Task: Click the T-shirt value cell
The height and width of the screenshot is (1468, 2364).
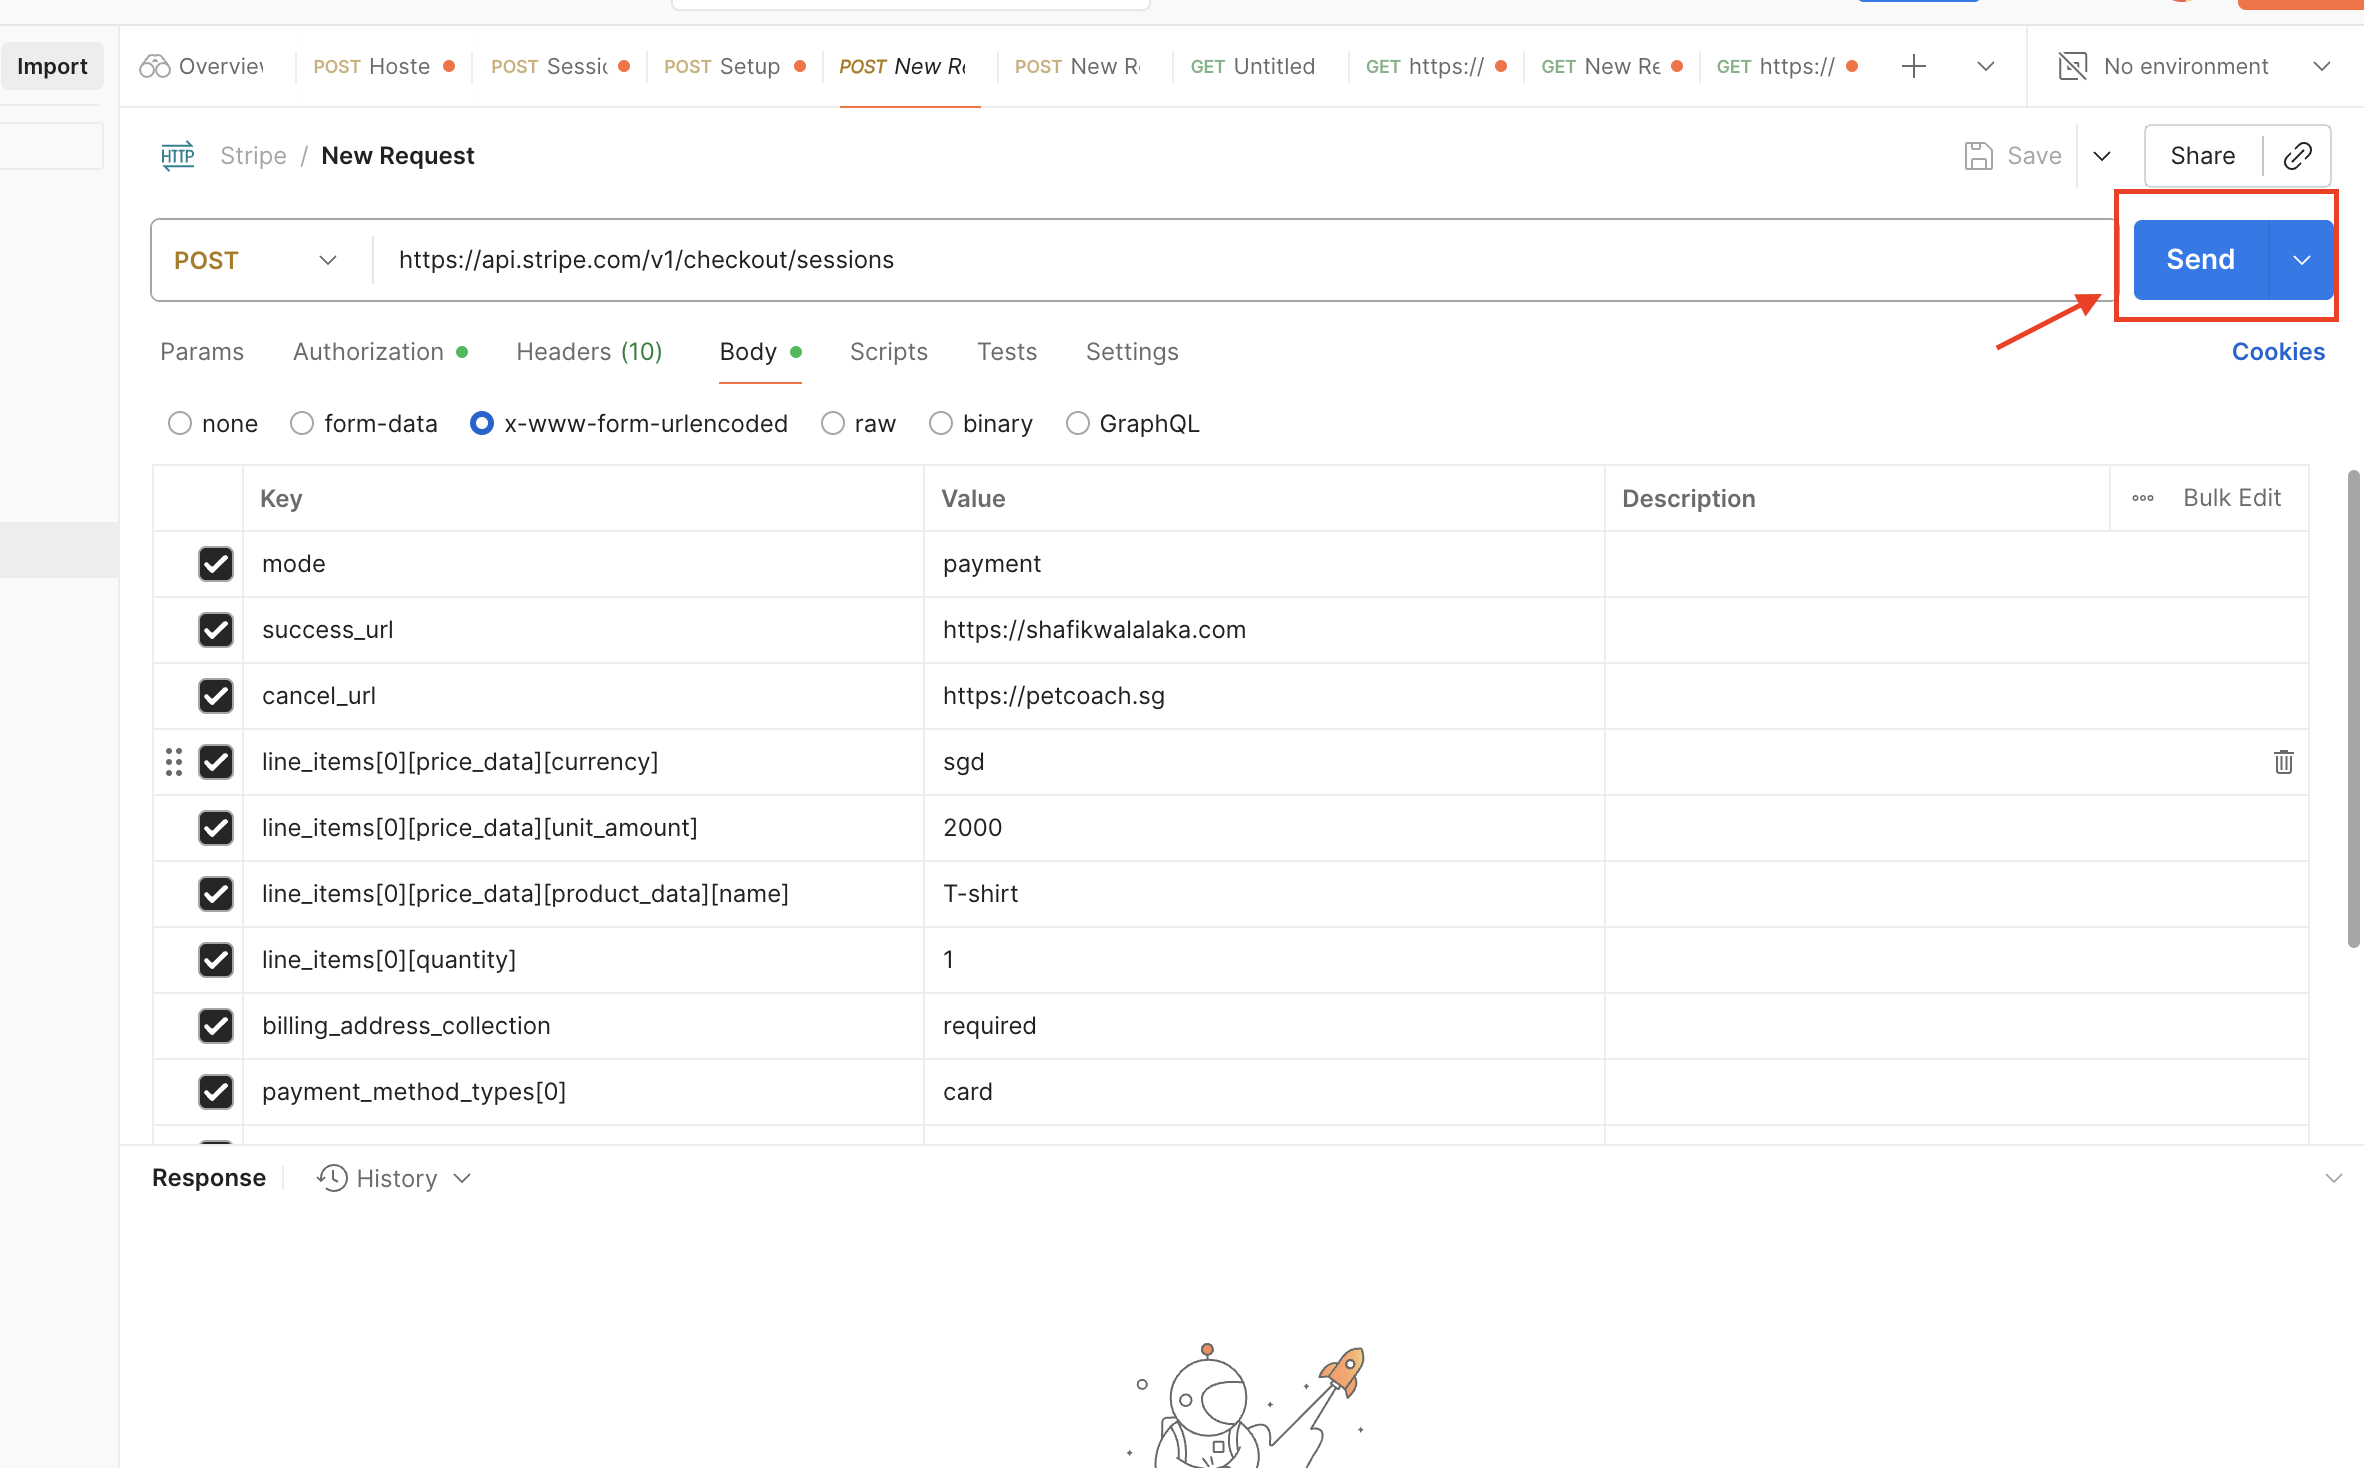Action: (x=1264, y=894)
